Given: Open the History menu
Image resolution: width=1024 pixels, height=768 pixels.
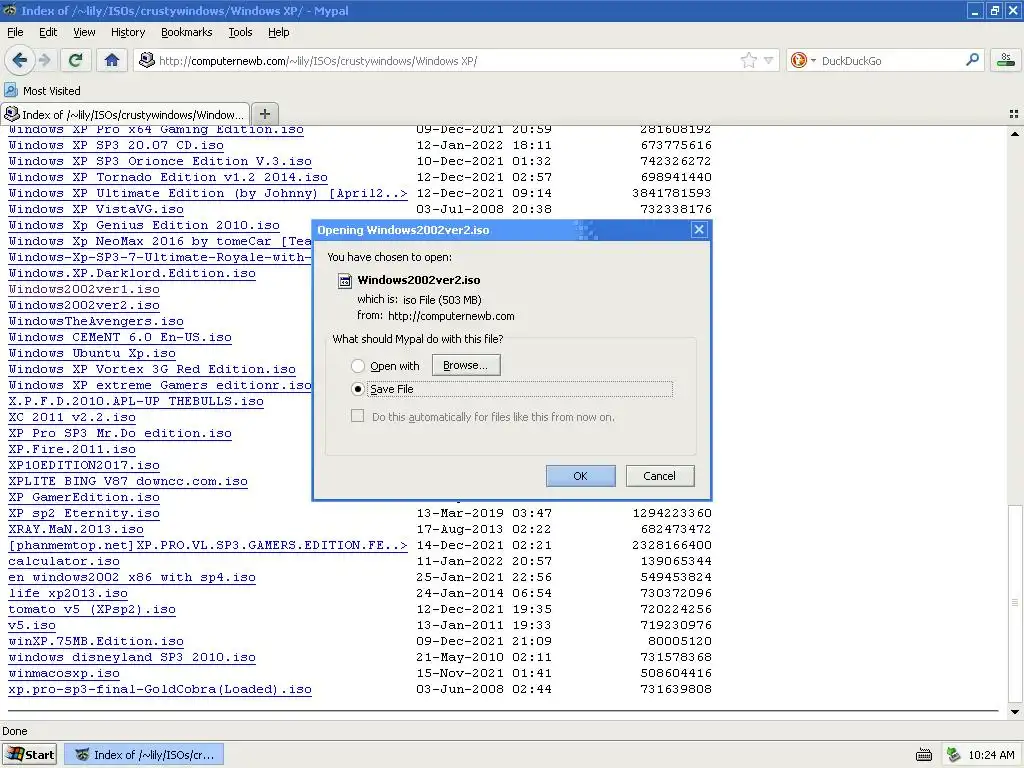Looking at the screenshot, I should point(128,32).
